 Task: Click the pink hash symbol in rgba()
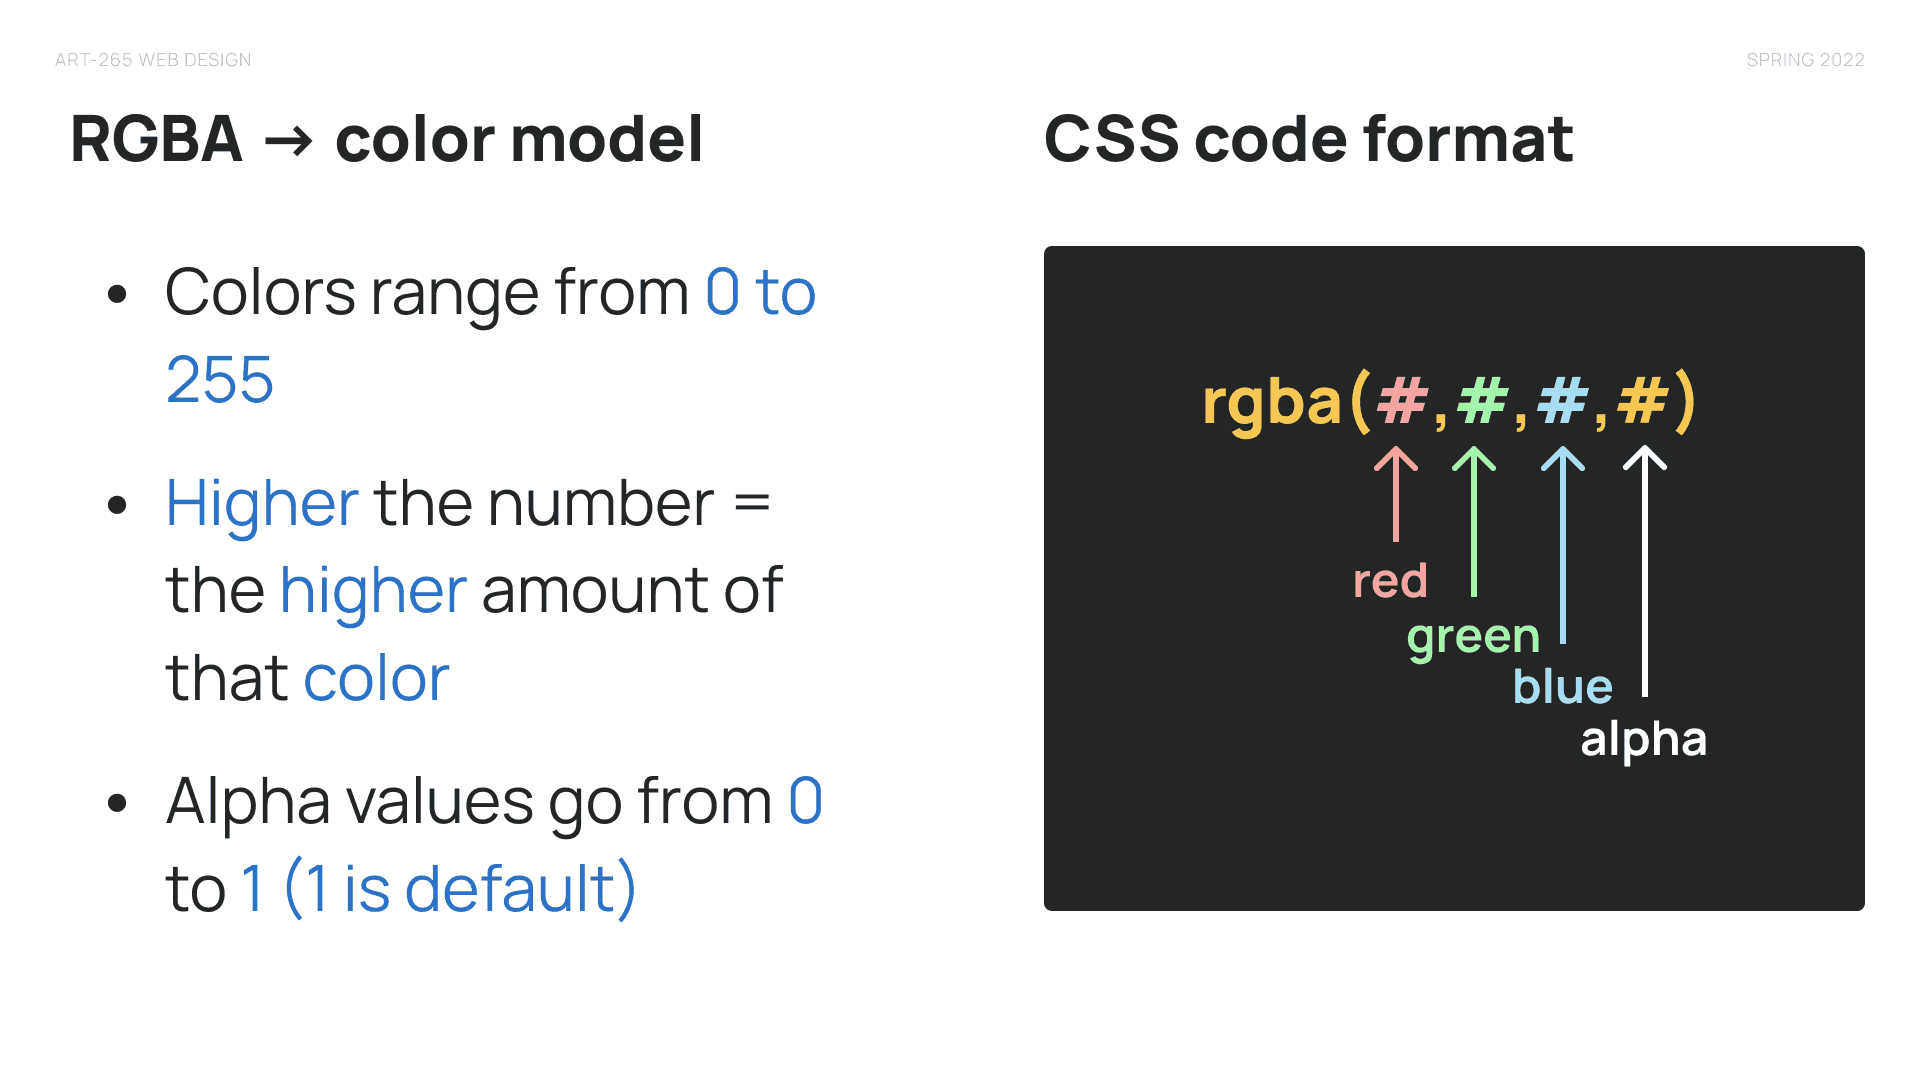tap(1402, 401)
